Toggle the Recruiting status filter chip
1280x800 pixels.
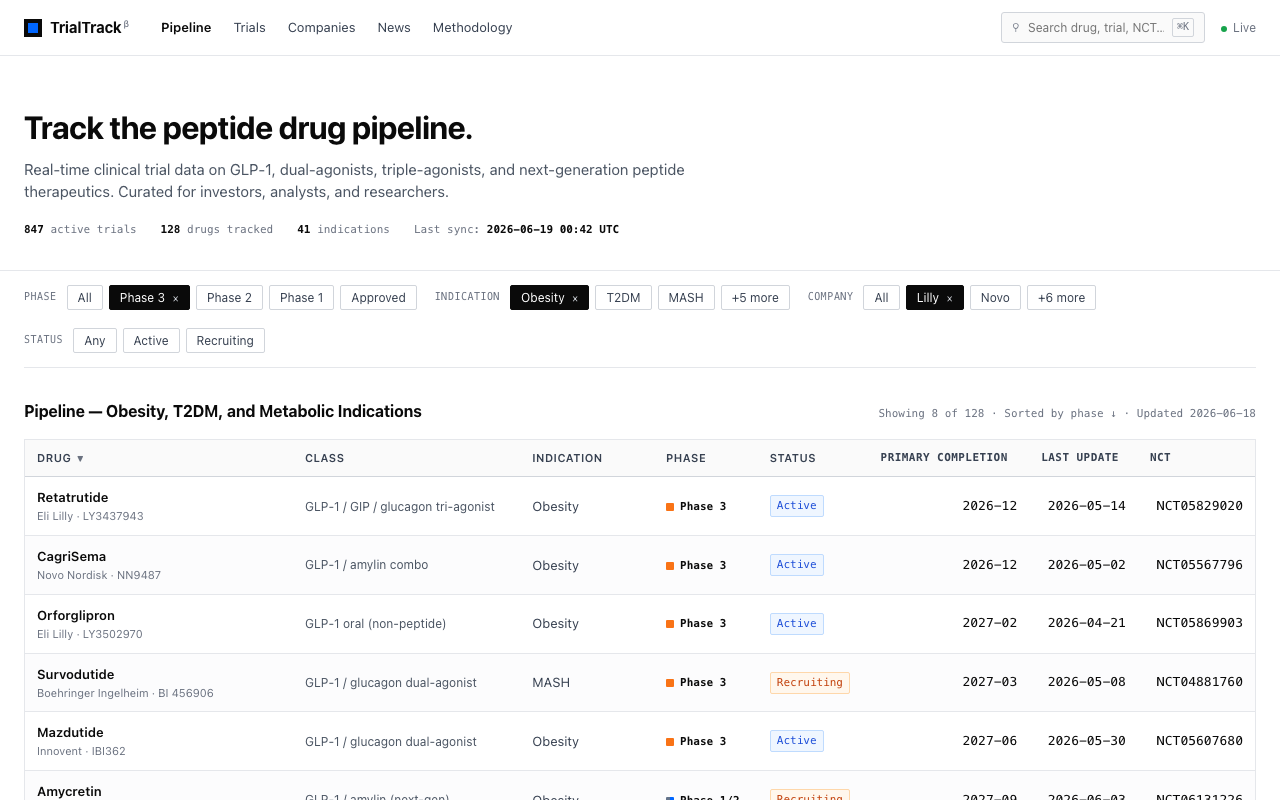click(x=225, y=341)
